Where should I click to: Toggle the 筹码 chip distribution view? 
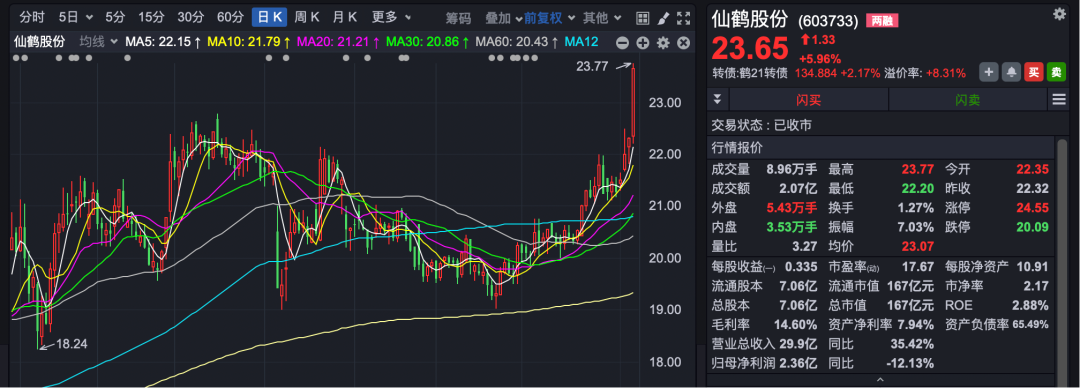(x=458, y=18)
